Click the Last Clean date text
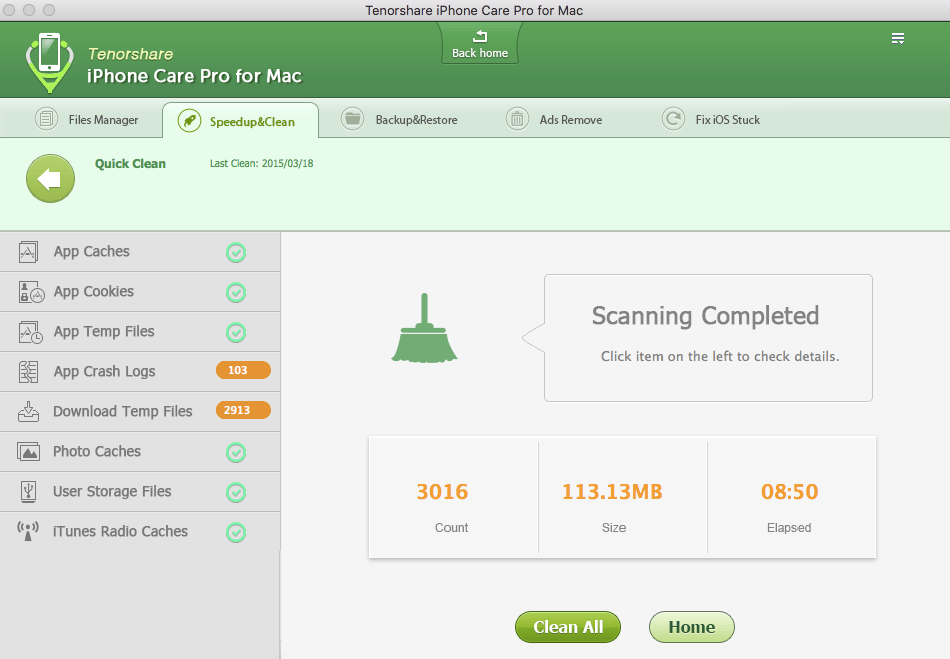 pos(261,164)
